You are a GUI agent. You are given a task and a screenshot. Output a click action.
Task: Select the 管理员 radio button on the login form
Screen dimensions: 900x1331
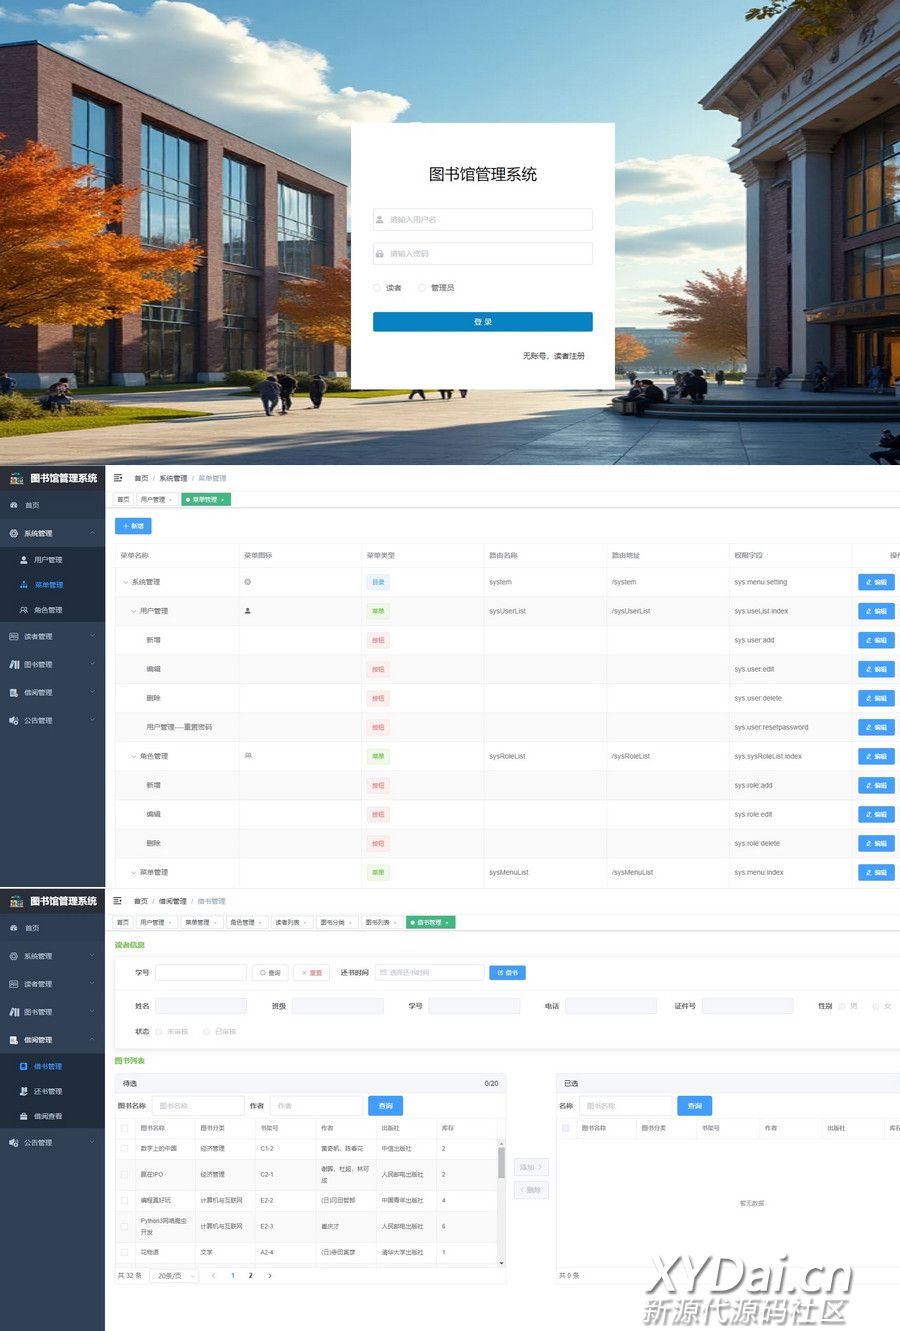[x=422, y=288]
